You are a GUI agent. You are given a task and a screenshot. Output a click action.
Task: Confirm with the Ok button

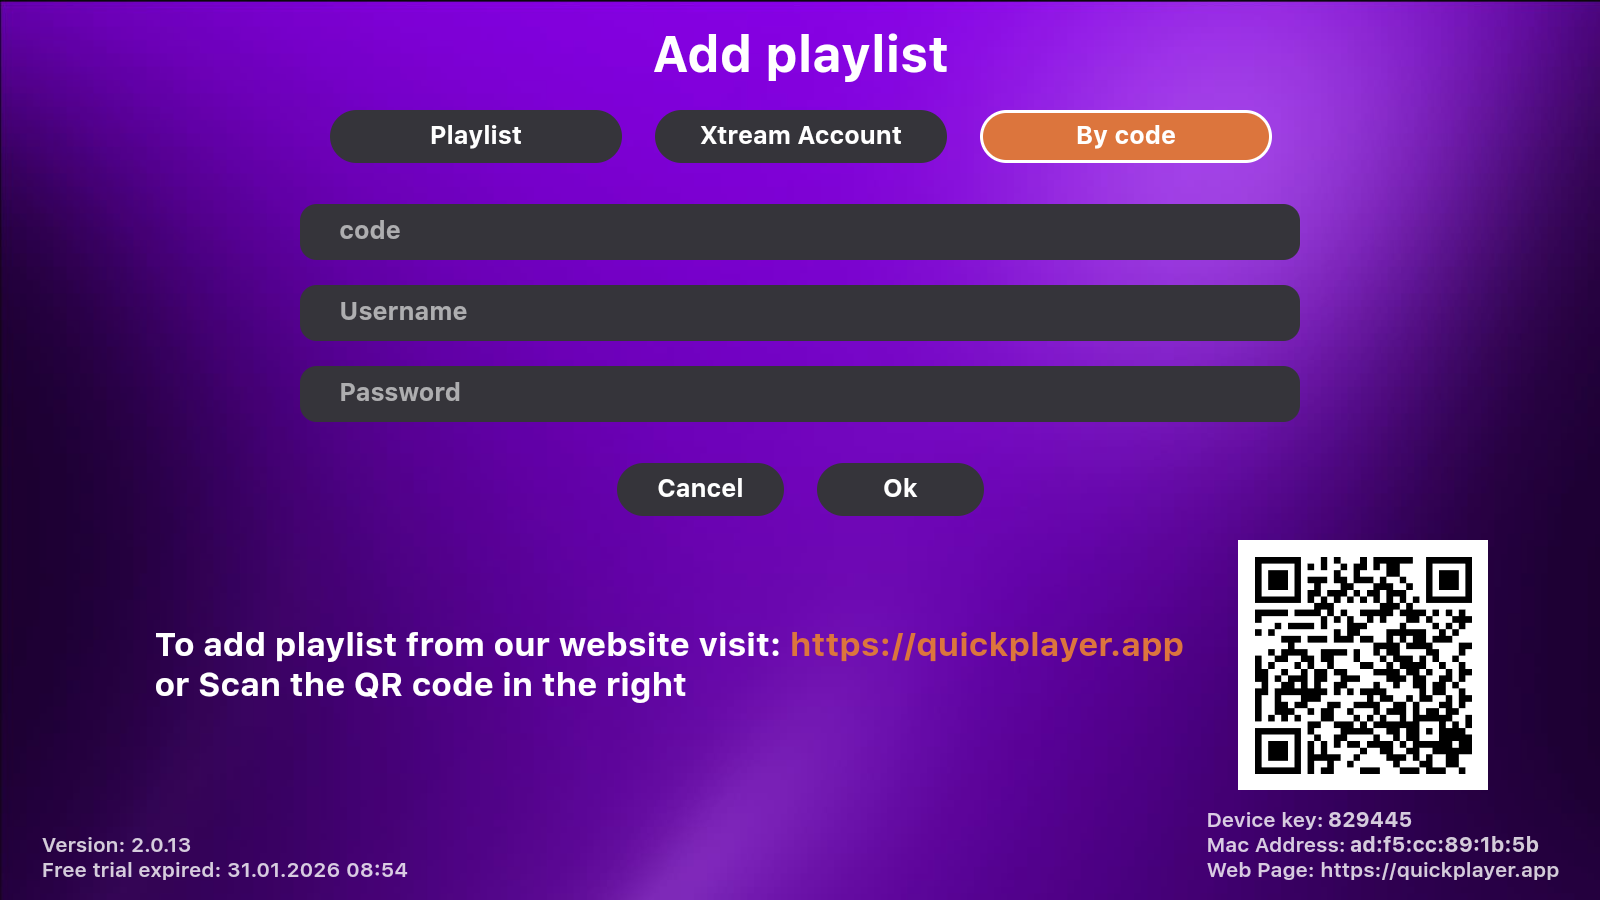[900, 489]
